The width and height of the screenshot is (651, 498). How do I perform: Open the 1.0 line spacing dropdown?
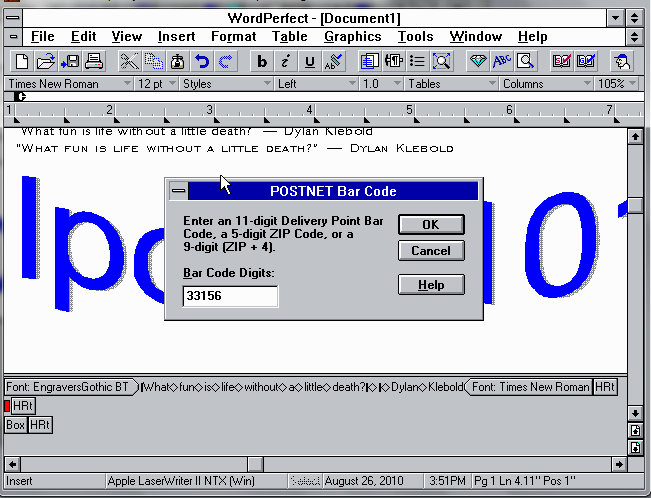click(381, 84)
